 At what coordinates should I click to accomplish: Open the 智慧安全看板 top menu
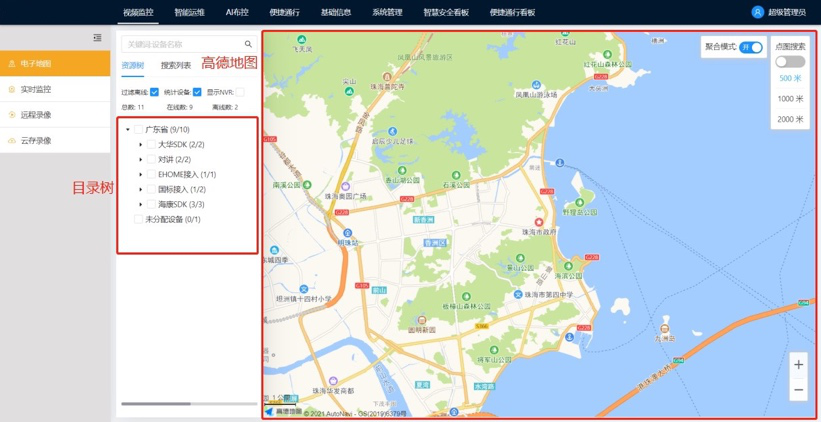point(446,13)
